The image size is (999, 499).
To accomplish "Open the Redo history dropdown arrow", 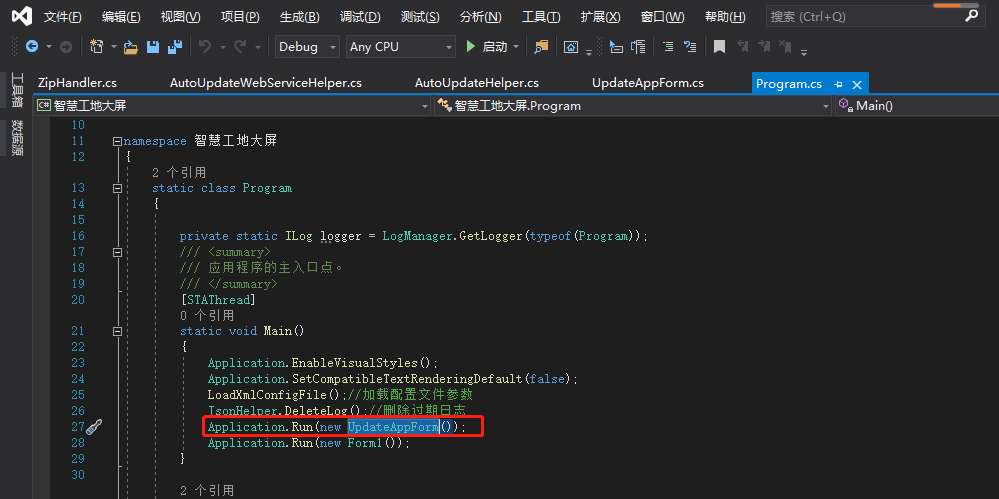I will [x=257, y=47].
